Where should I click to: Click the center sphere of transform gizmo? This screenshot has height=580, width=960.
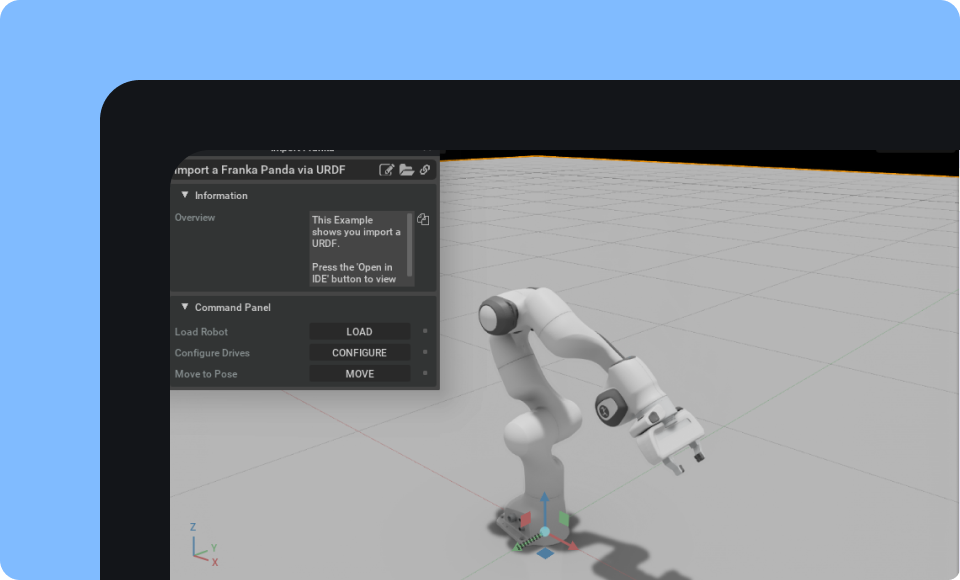pyautogui.click(x=545, y=533)
